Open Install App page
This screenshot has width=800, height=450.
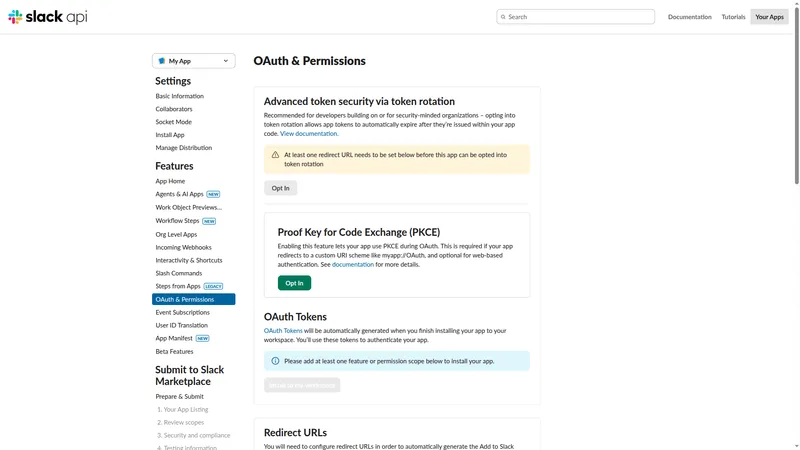[x=170, y=135]
